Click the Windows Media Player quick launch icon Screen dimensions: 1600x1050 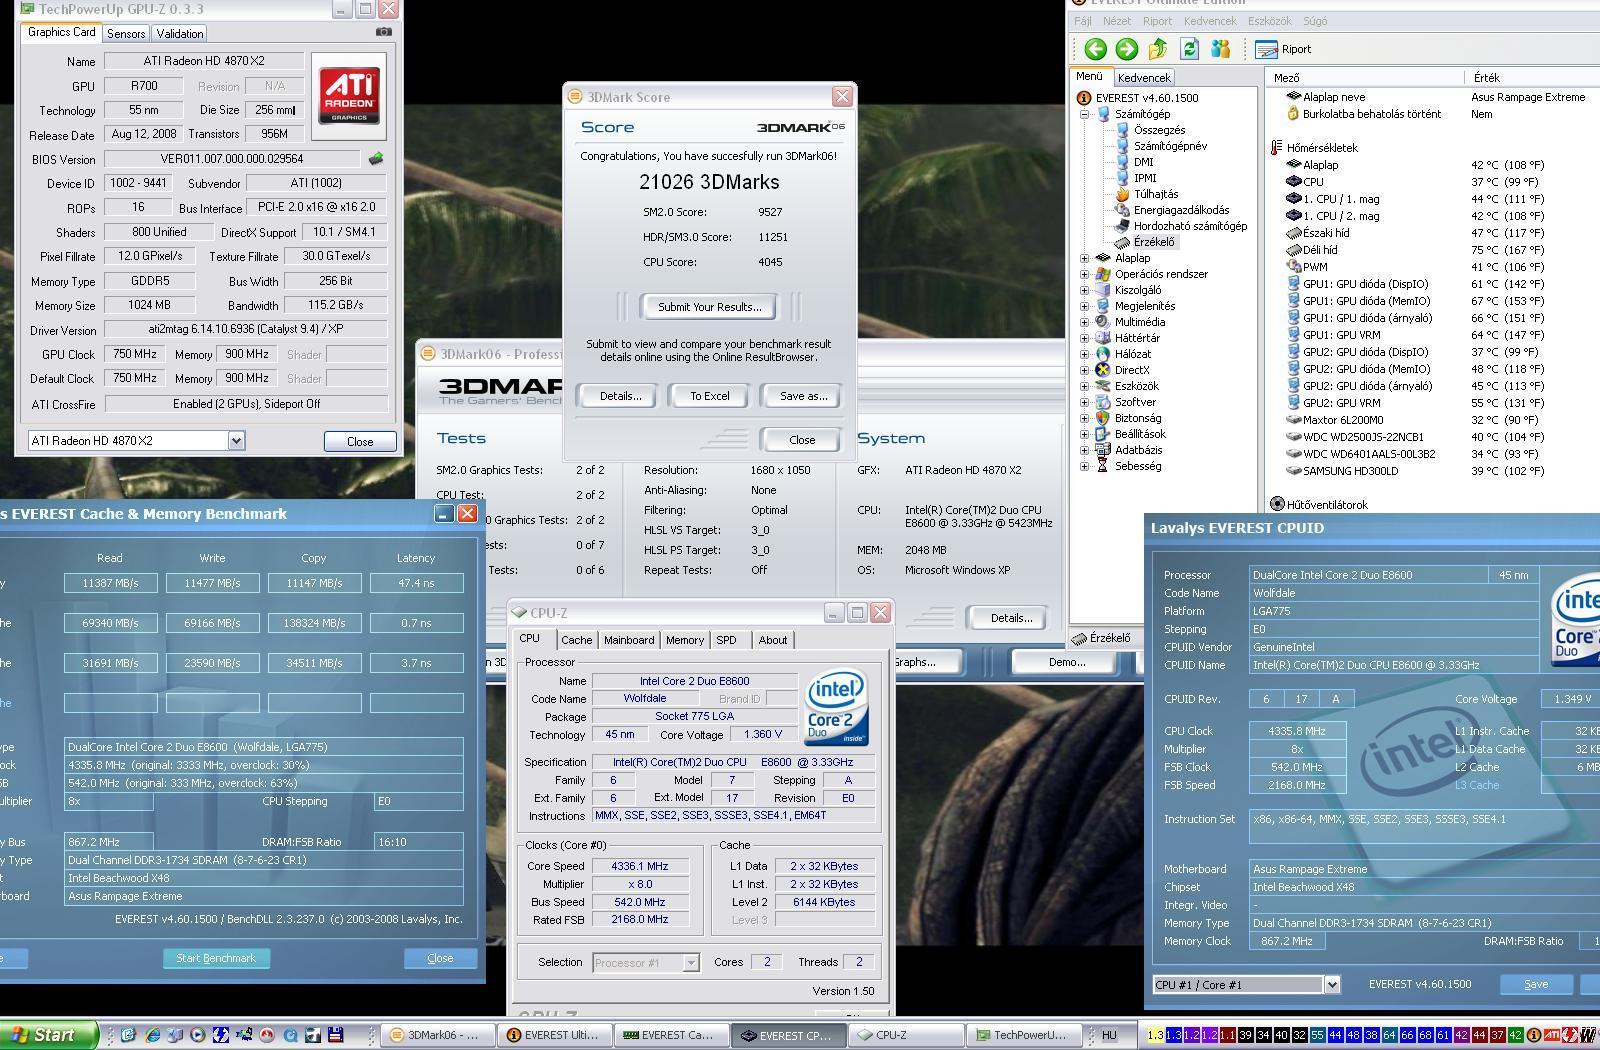tap(198, 1035)
